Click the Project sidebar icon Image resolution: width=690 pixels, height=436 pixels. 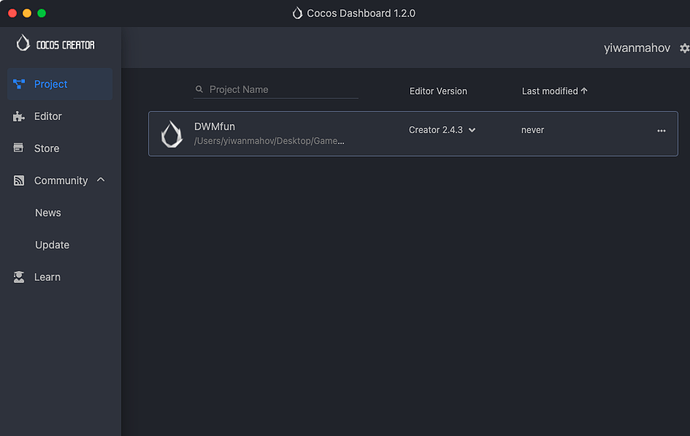coord(19,84)
